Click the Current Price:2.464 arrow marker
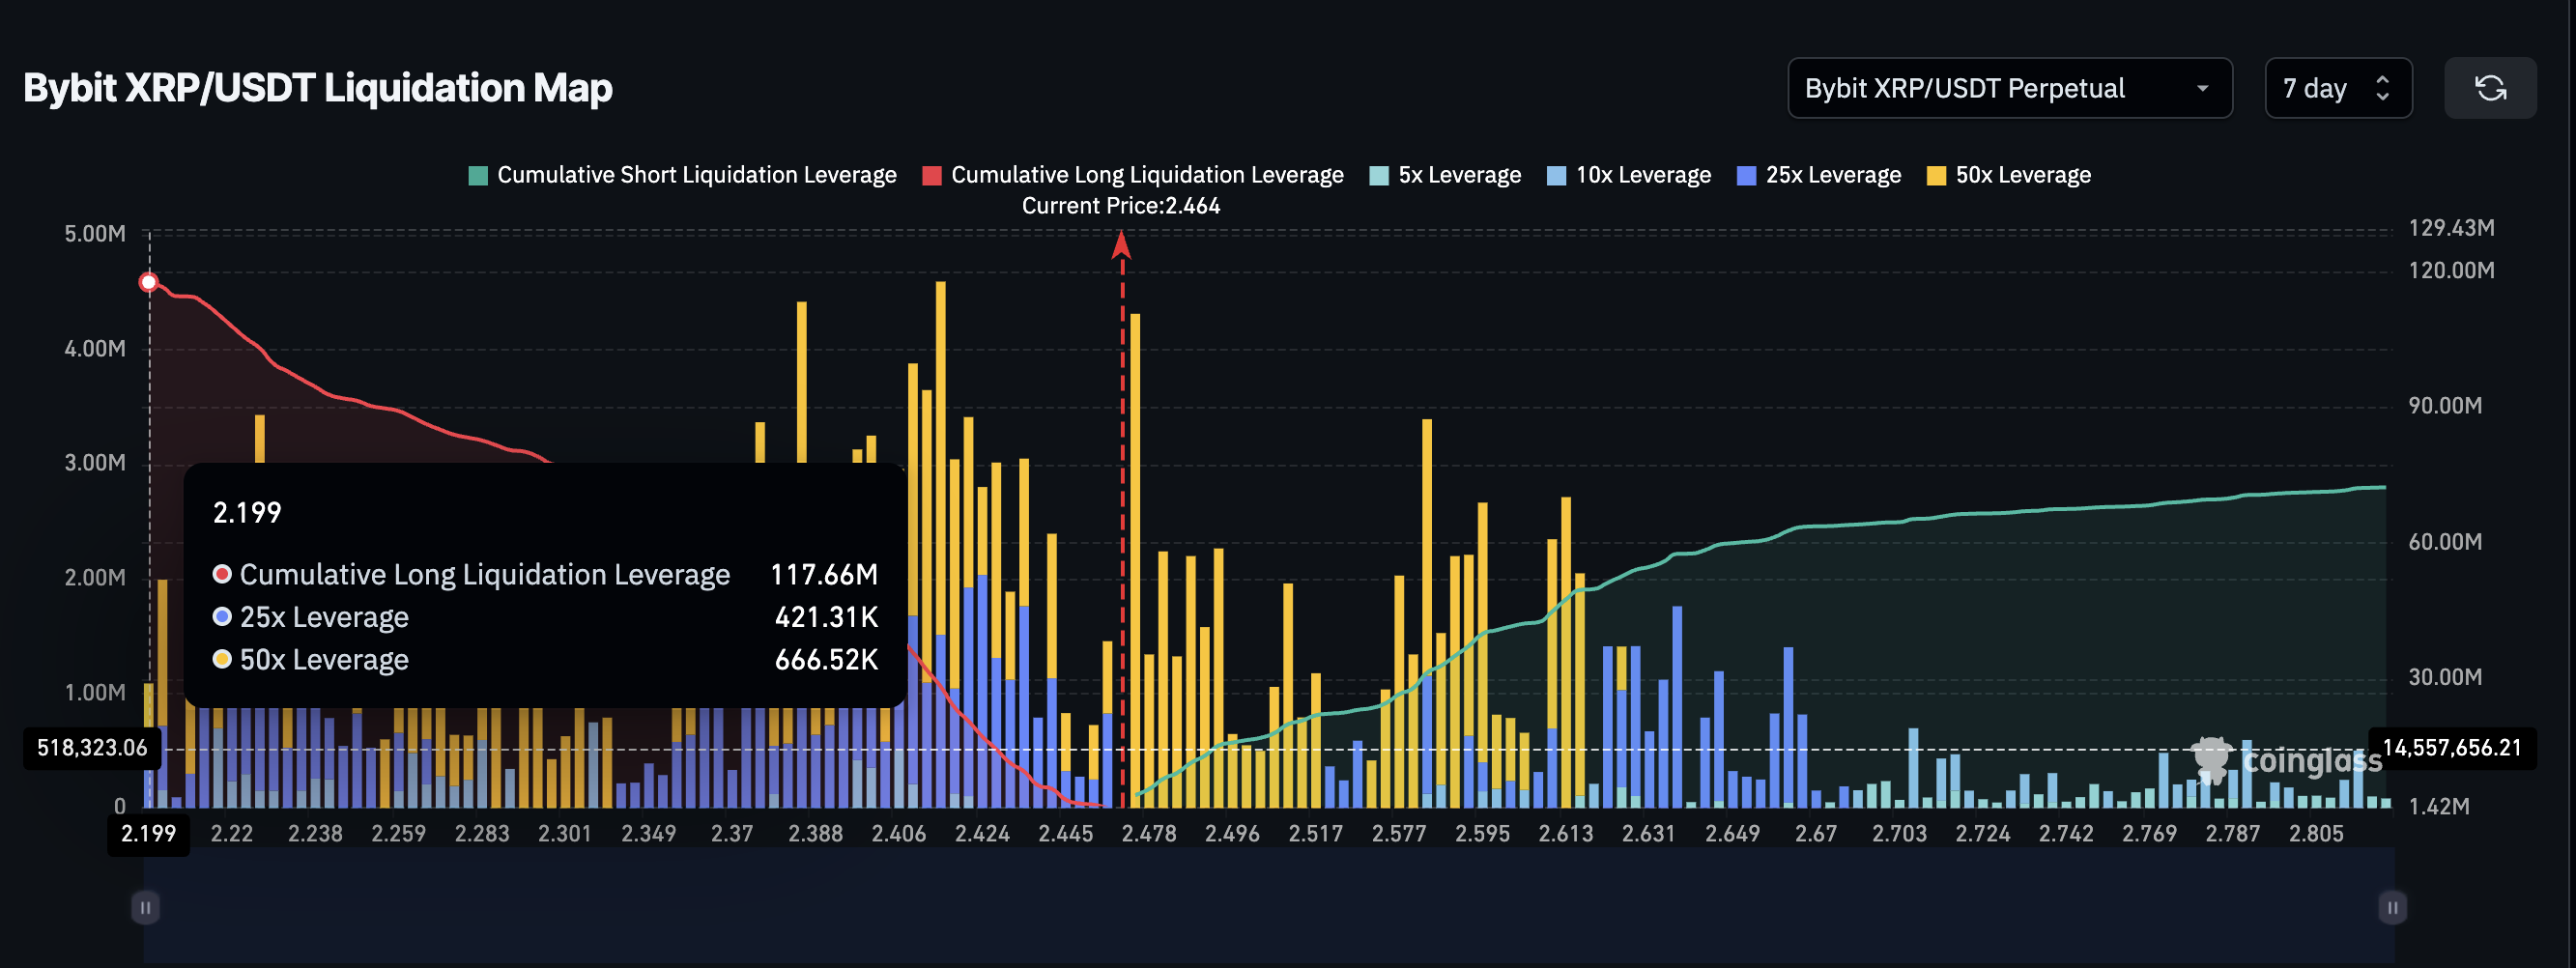This screenshot has height=968, width=2576. point(1122,248)
